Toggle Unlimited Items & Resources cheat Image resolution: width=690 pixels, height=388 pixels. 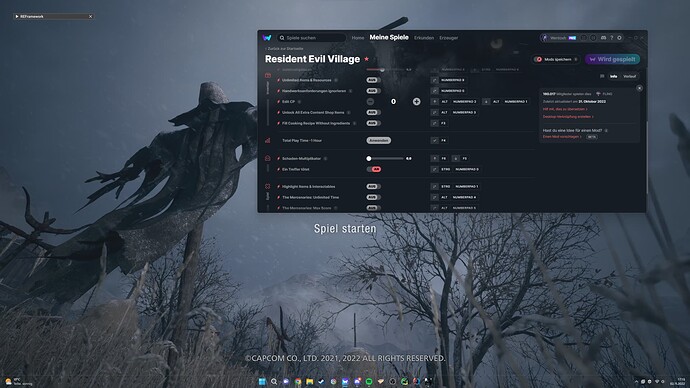[373, 80]
